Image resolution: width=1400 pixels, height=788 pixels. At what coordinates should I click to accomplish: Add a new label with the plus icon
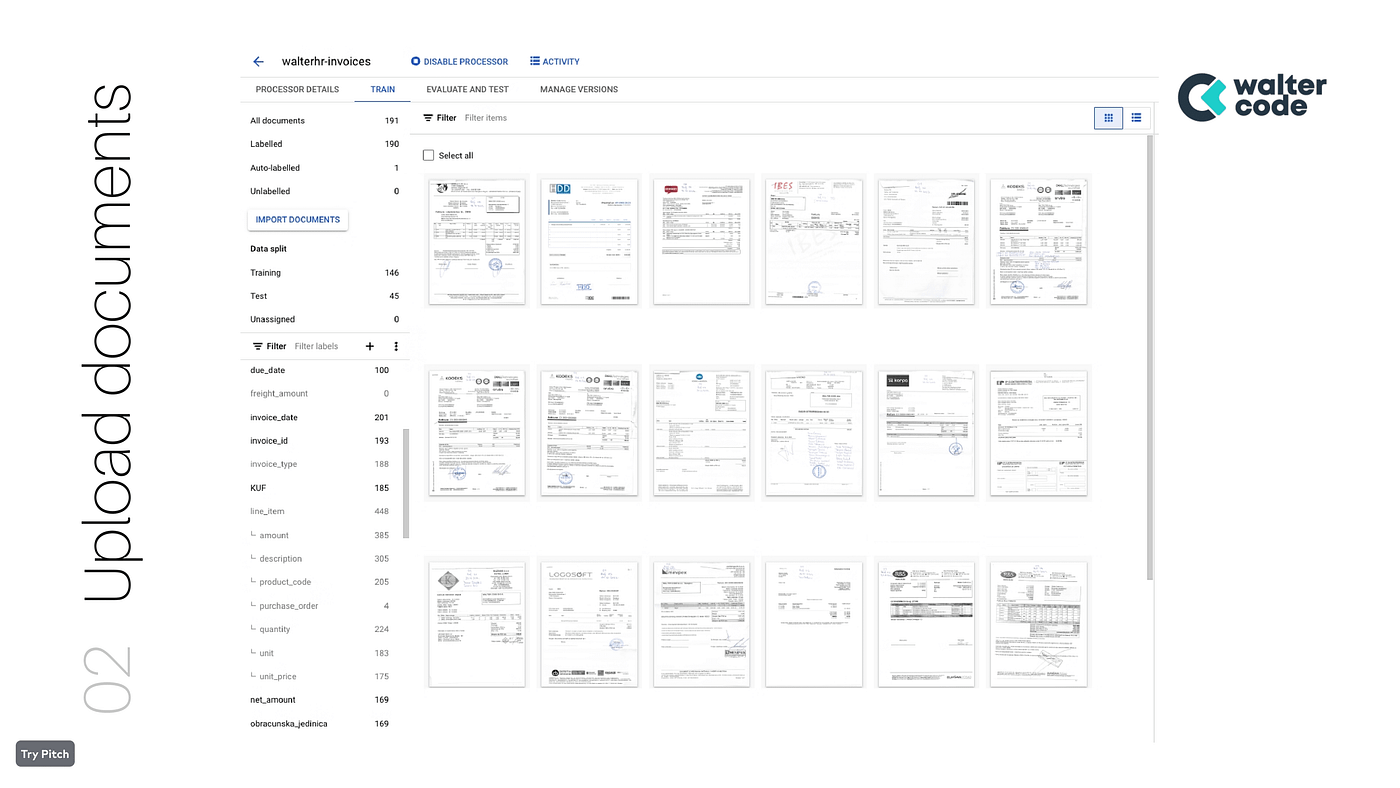pos(368,345)
